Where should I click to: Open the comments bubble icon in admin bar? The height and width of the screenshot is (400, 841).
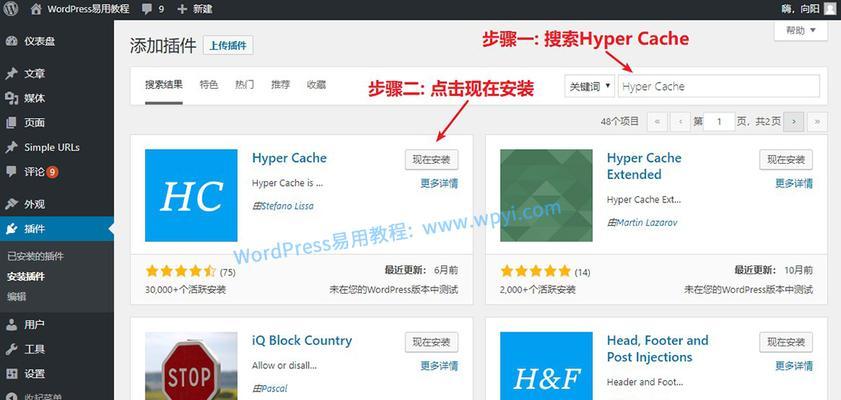(x=146, y=9)
